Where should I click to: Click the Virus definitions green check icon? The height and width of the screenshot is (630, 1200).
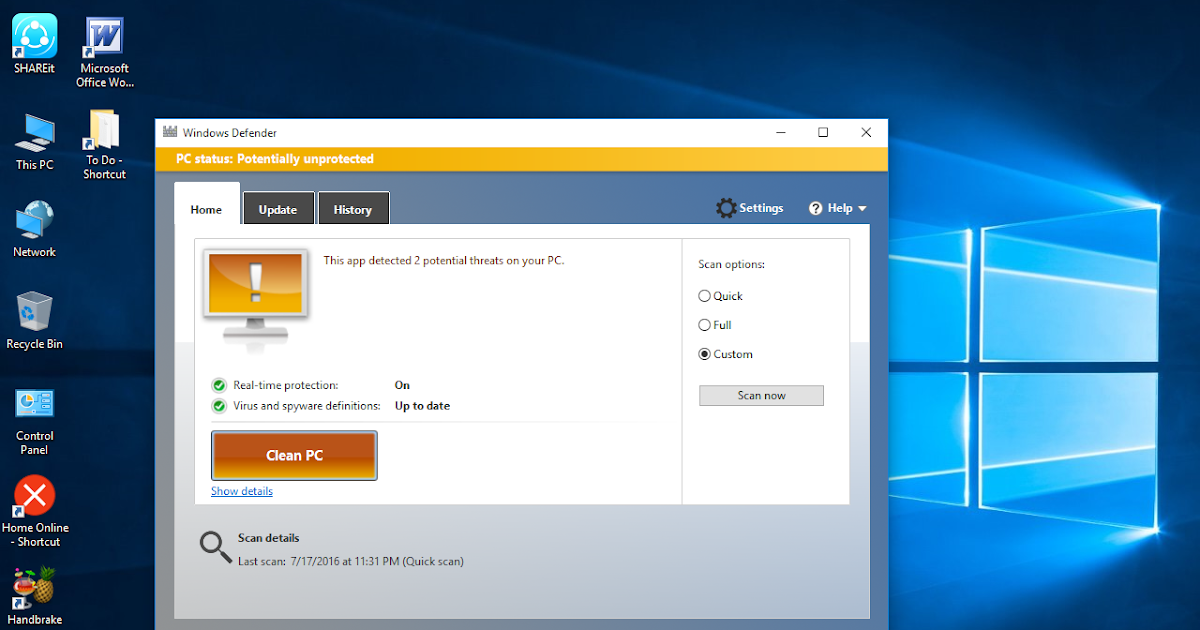(x=219, y=406)
